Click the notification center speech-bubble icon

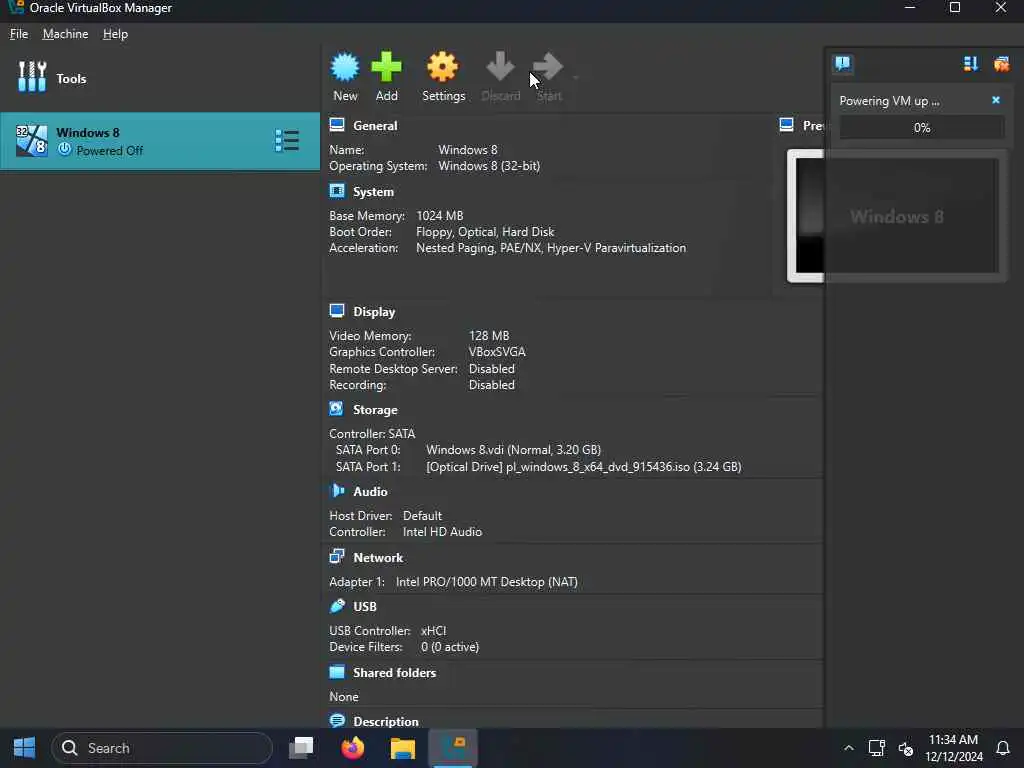(842, 63)
